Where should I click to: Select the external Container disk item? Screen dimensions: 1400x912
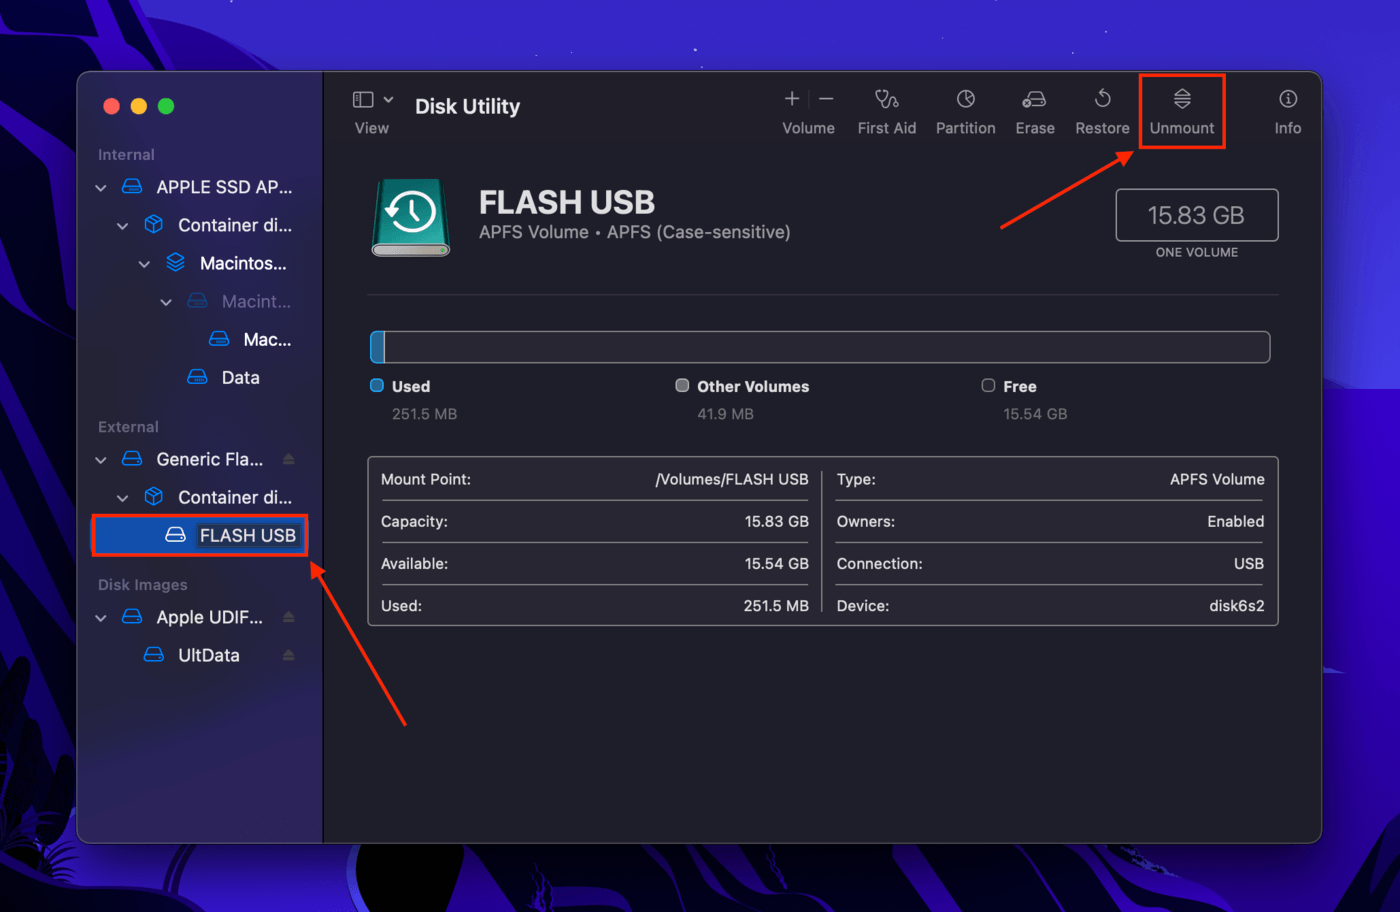[x=235, y=497]
